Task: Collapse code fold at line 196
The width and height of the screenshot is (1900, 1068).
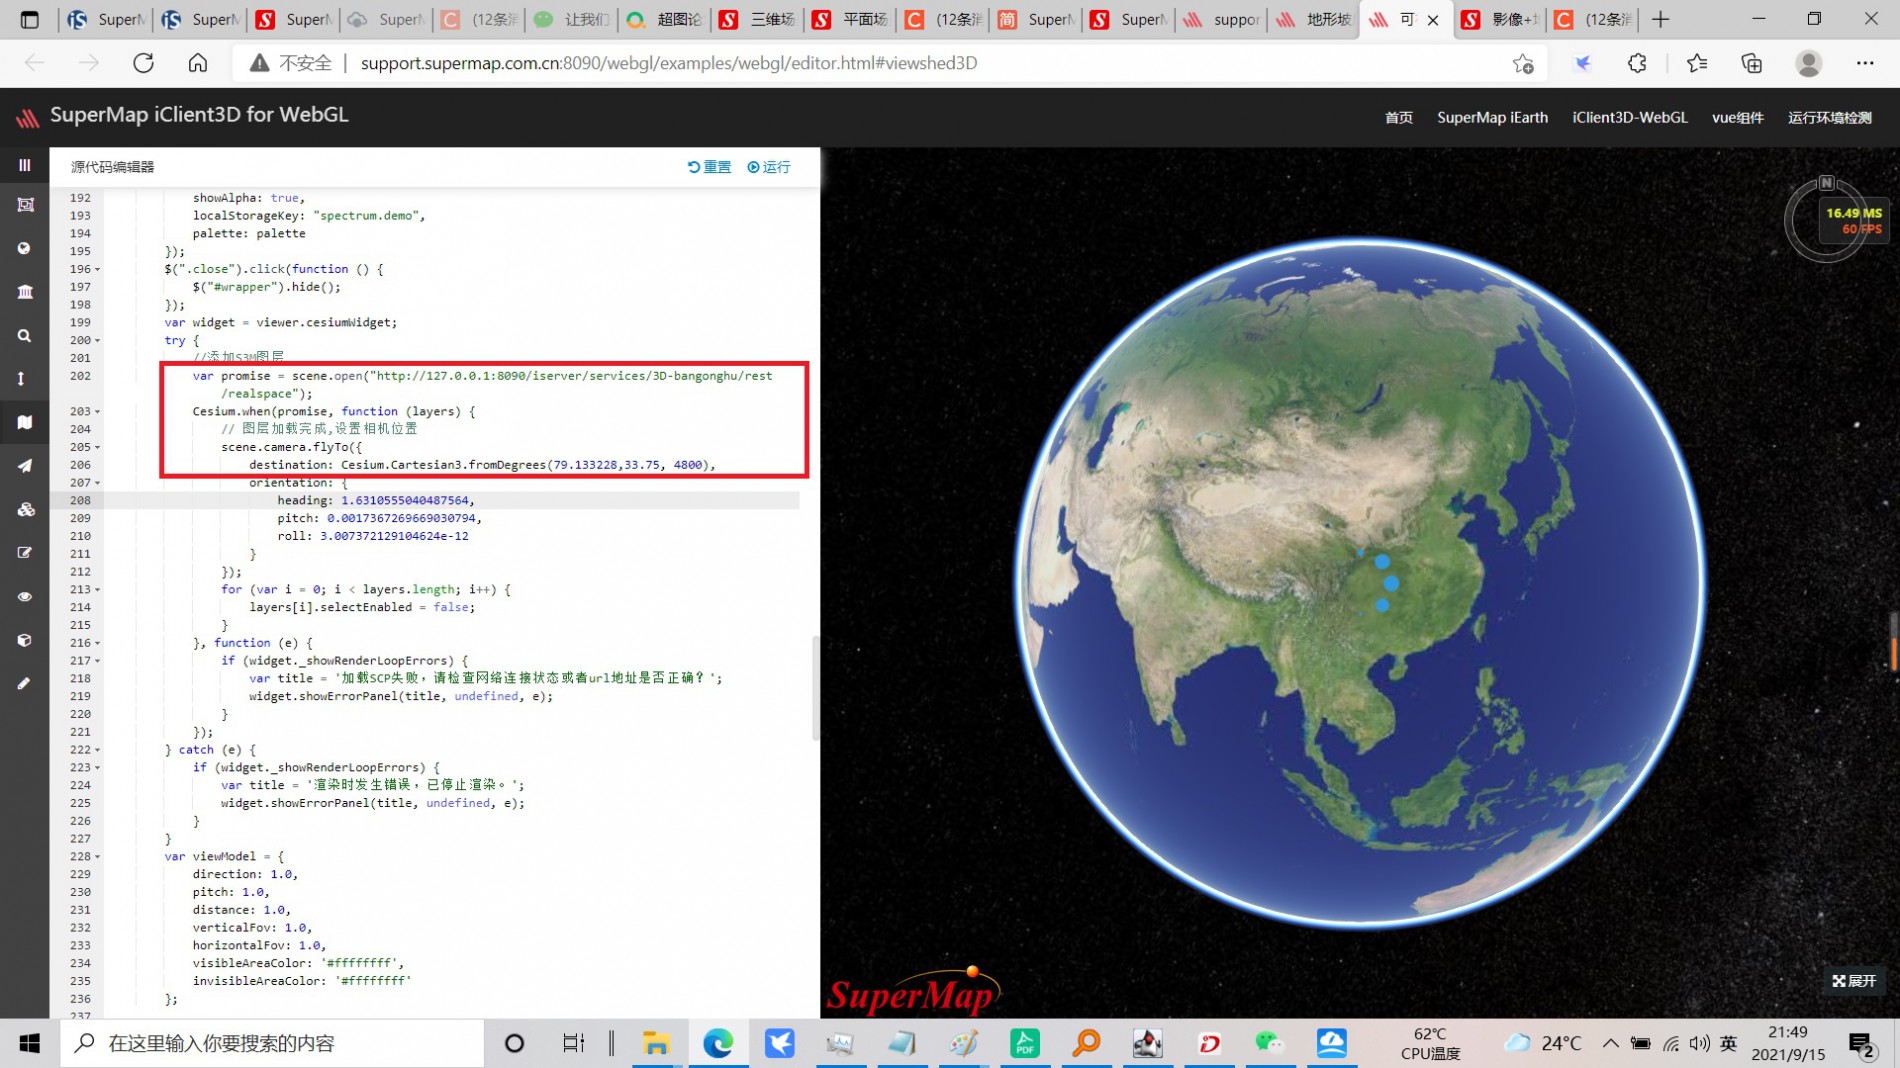Action: [97, 269]
